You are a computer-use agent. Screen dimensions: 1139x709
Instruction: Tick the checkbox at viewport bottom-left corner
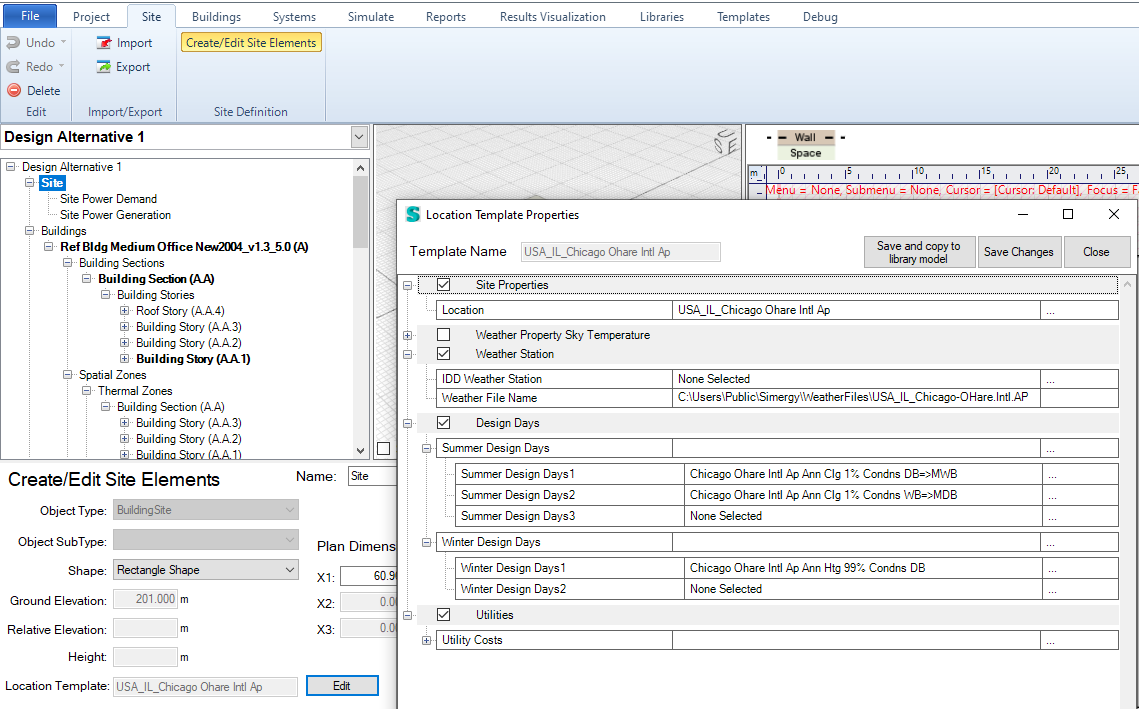point(384,448)
